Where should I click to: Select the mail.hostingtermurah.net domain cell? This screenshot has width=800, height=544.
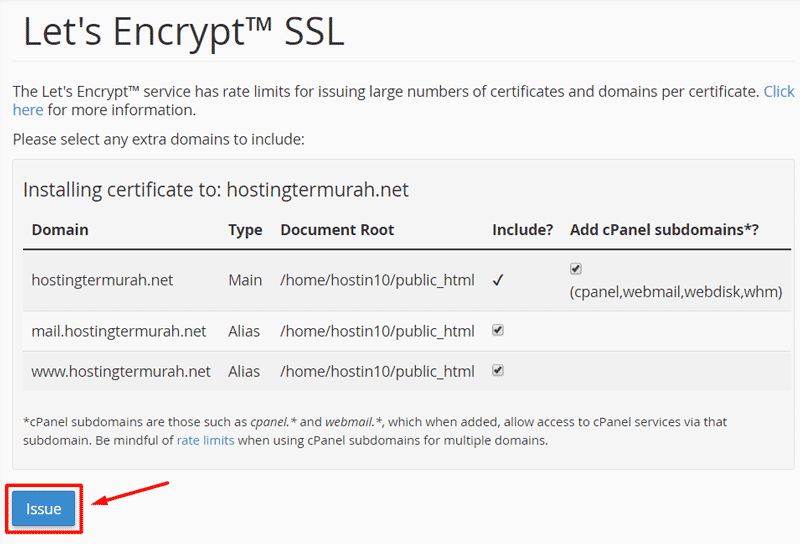click(x=118, y=331)
